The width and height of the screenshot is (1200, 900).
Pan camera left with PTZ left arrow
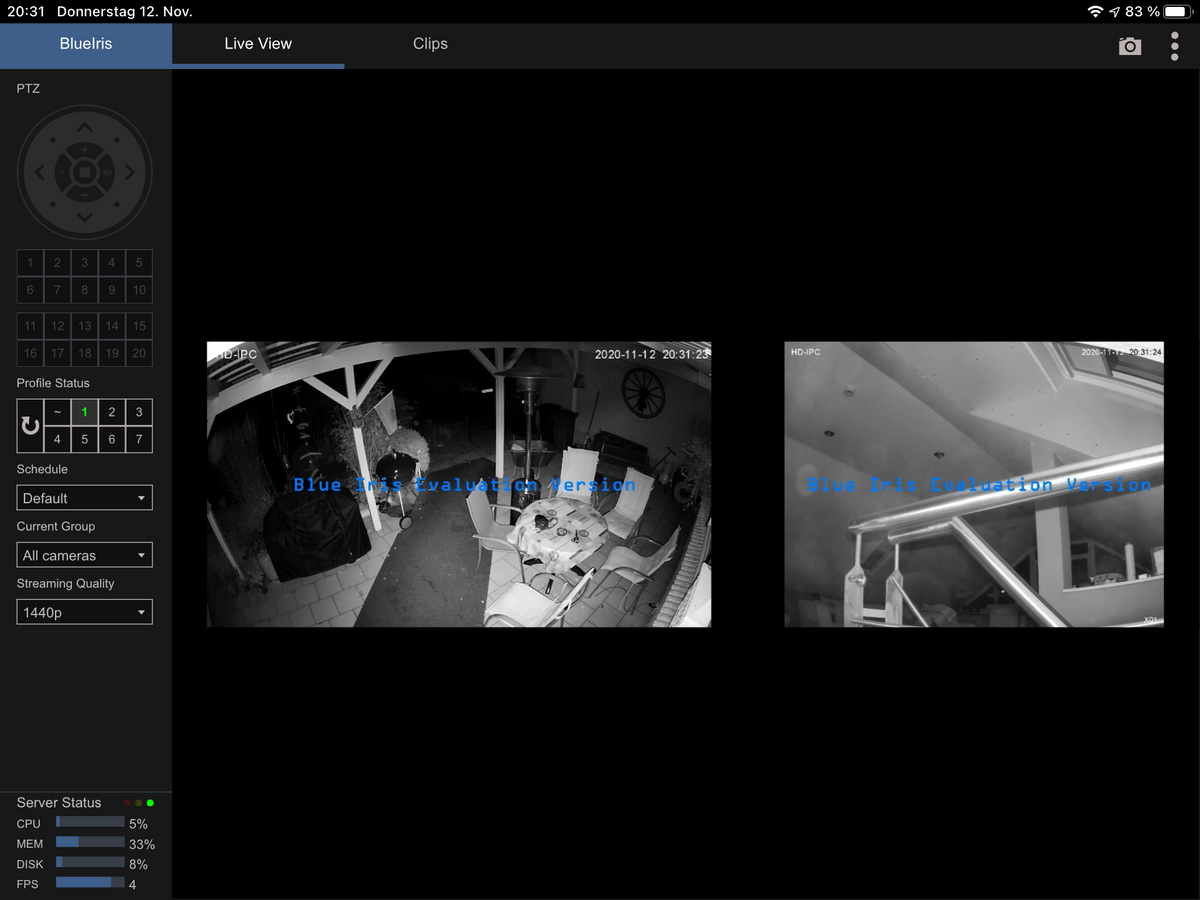pyautogui.click(x=40, y=173)
